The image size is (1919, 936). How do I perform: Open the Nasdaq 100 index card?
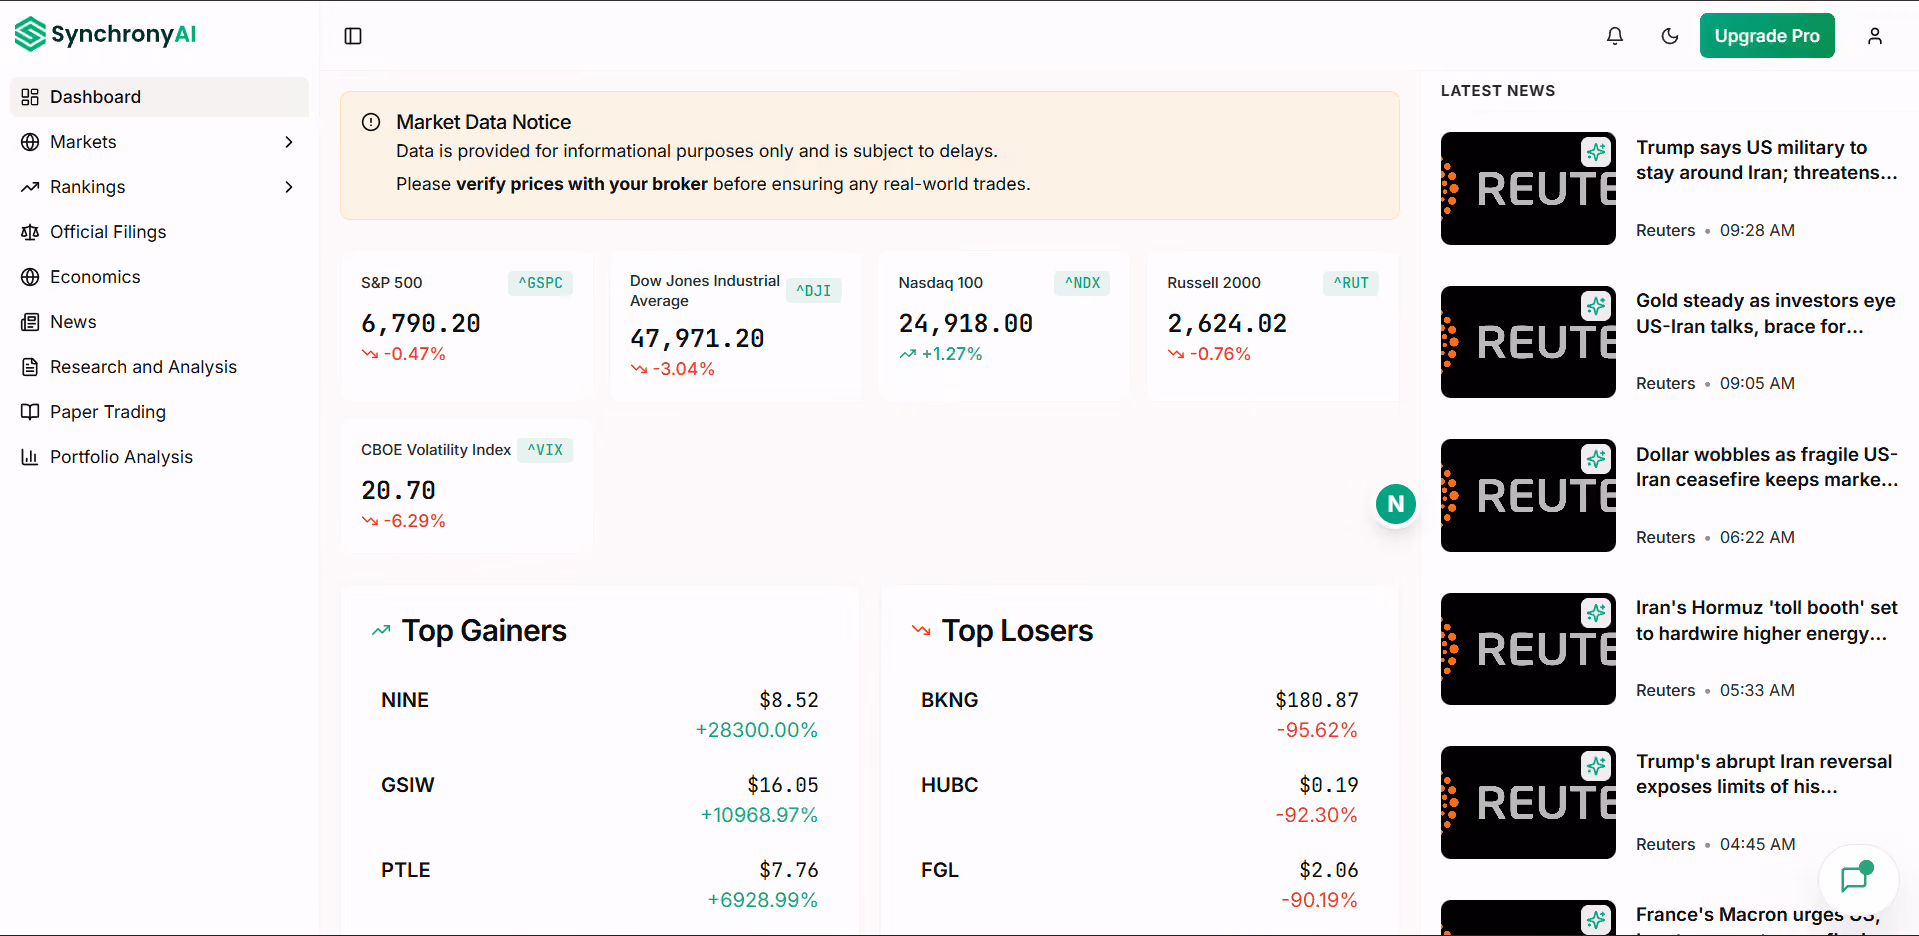1004,326
